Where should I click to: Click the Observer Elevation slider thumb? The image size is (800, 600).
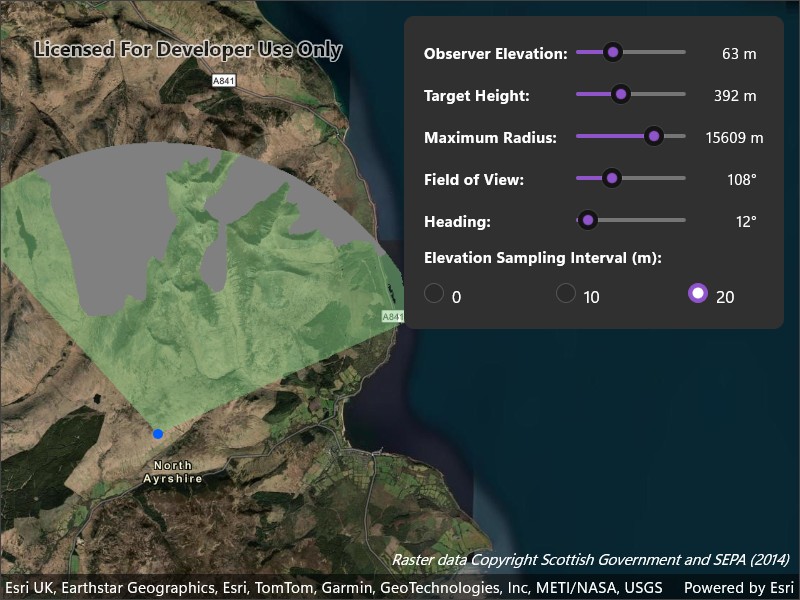[613, 52]
